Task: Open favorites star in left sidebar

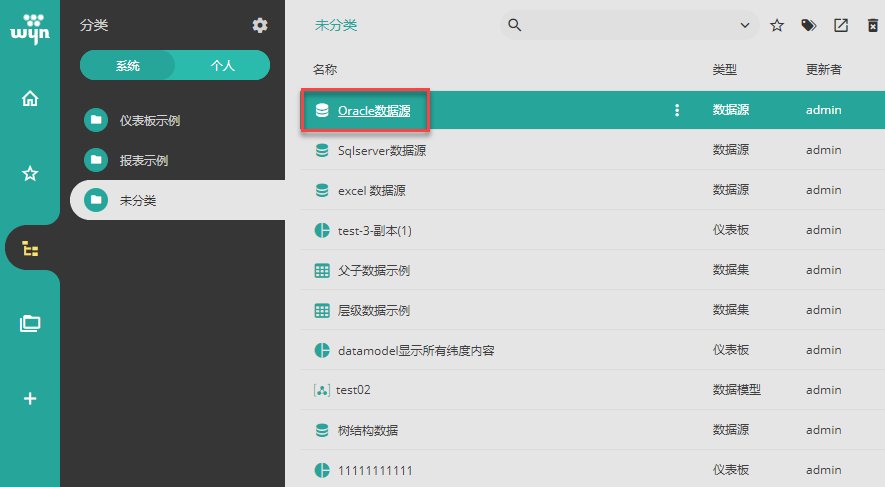Action: click(x=30, y=173)
